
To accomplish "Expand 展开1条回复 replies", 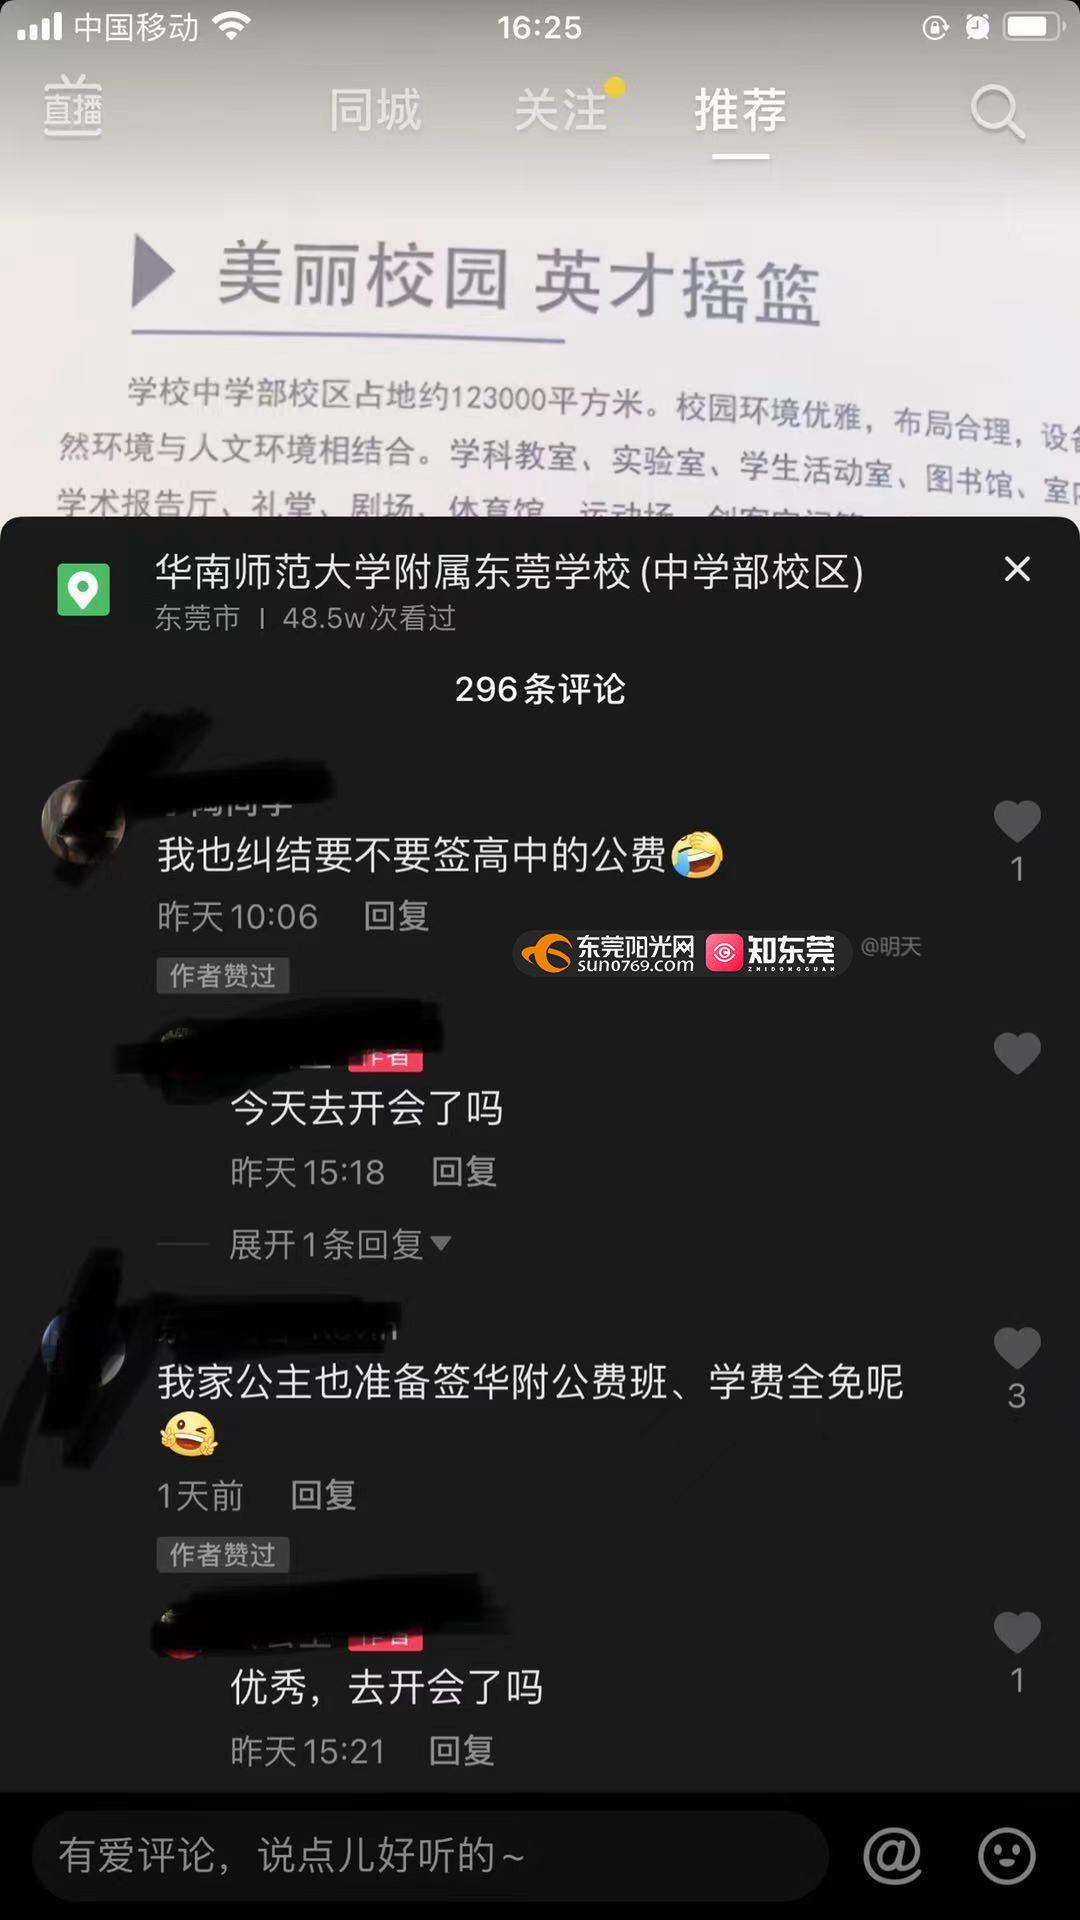I will [340, 1244].
